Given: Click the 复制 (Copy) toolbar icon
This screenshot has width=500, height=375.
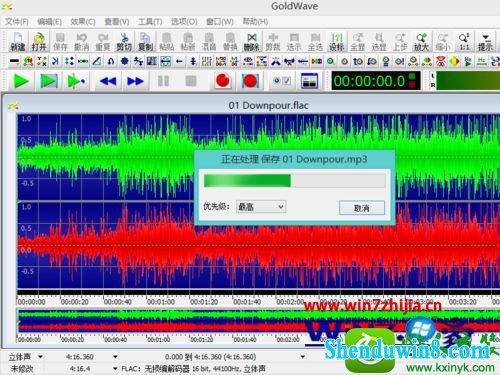Looking at the screenshot, I should (x=145, y=42).
